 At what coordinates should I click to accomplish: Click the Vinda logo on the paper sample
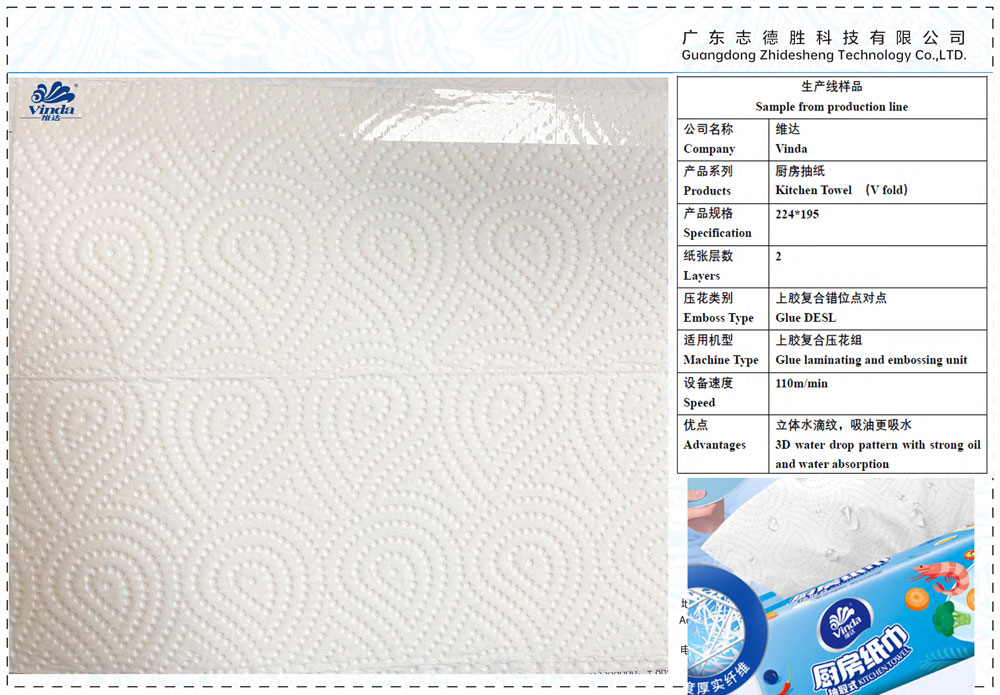click(x=52, y=101)
